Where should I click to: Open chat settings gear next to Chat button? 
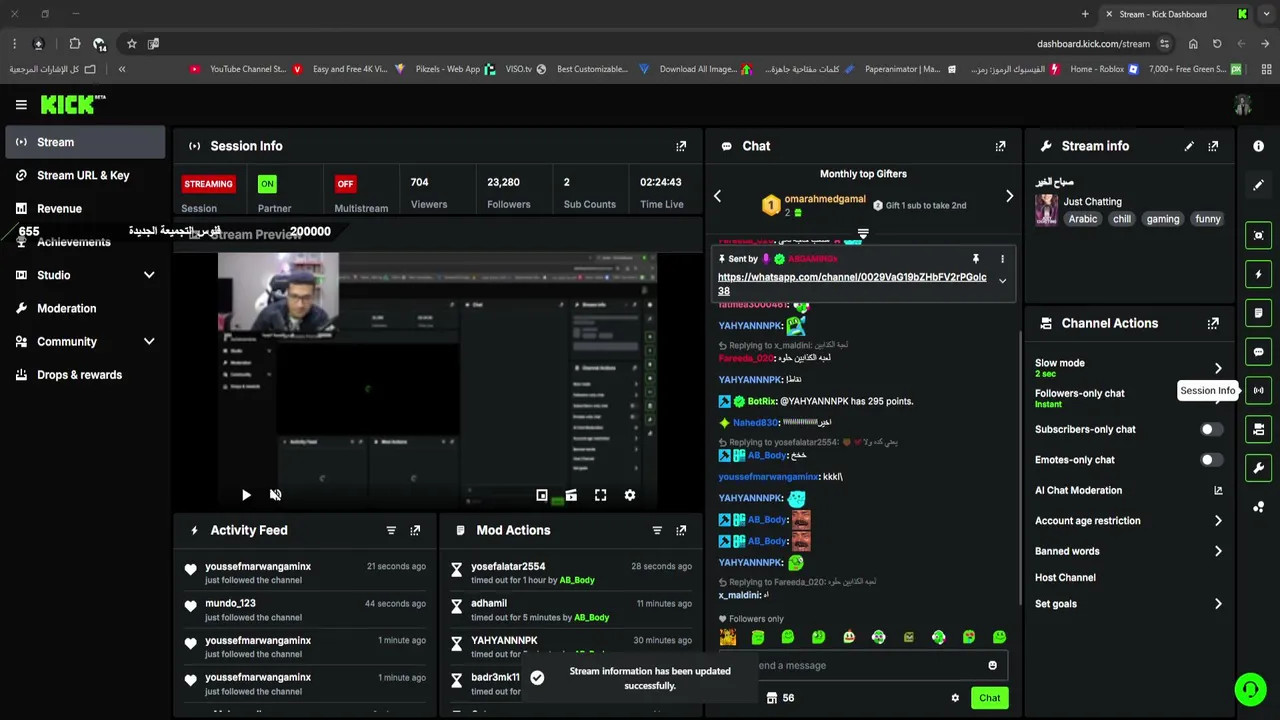point(955,698)
